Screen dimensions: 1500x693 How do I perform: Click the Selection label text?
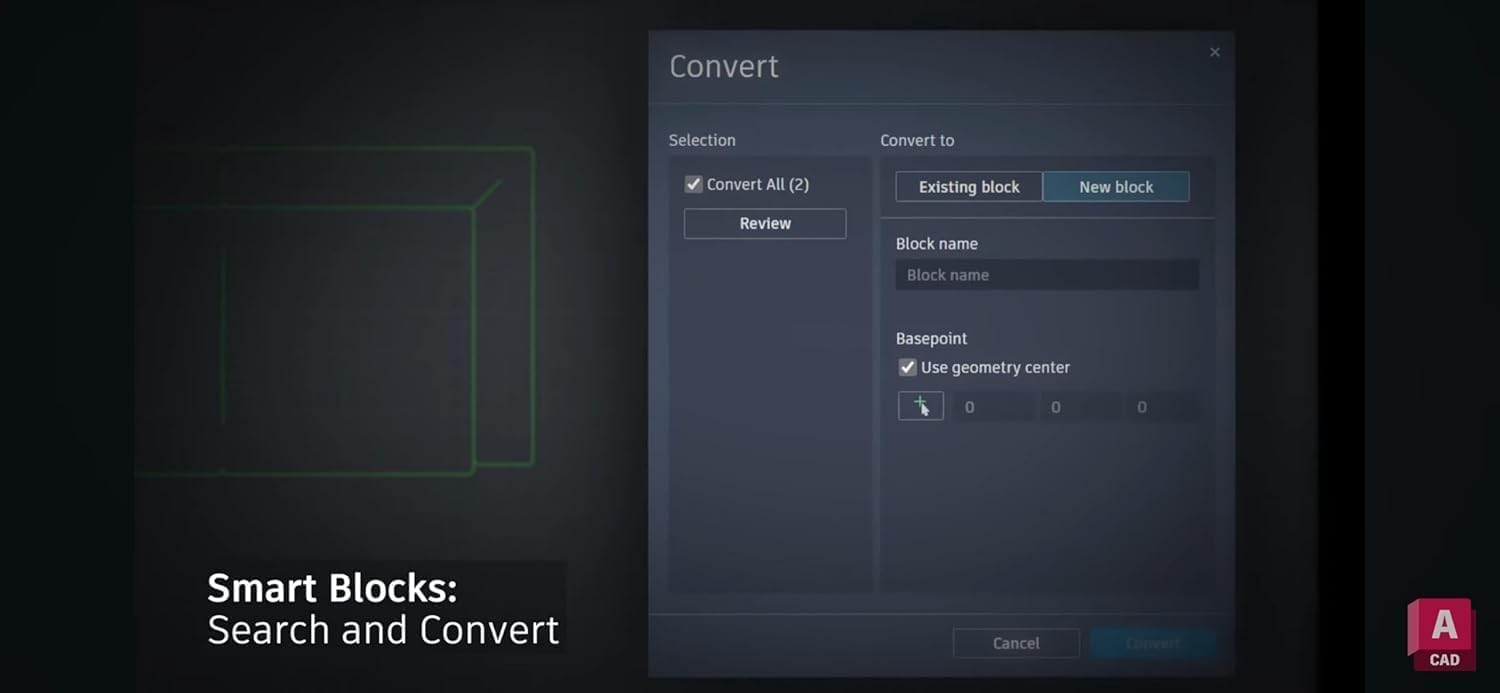pyautogui.click(x=702, y=140)
